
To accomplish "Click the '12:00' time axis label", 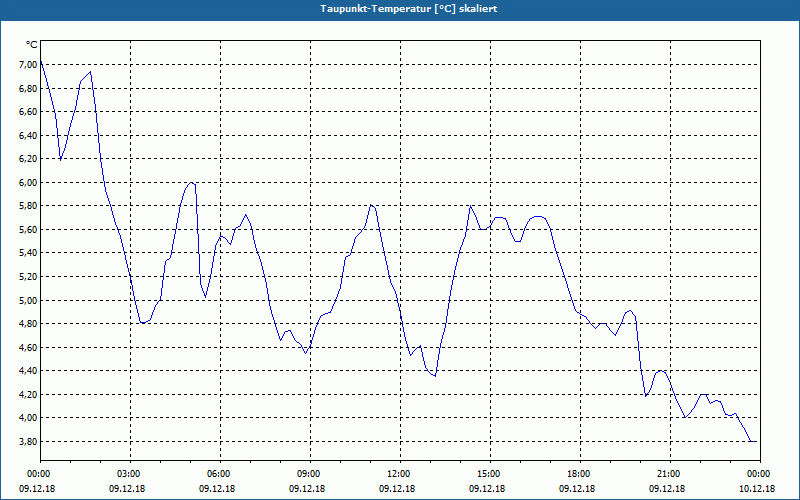I will [401, 474].
